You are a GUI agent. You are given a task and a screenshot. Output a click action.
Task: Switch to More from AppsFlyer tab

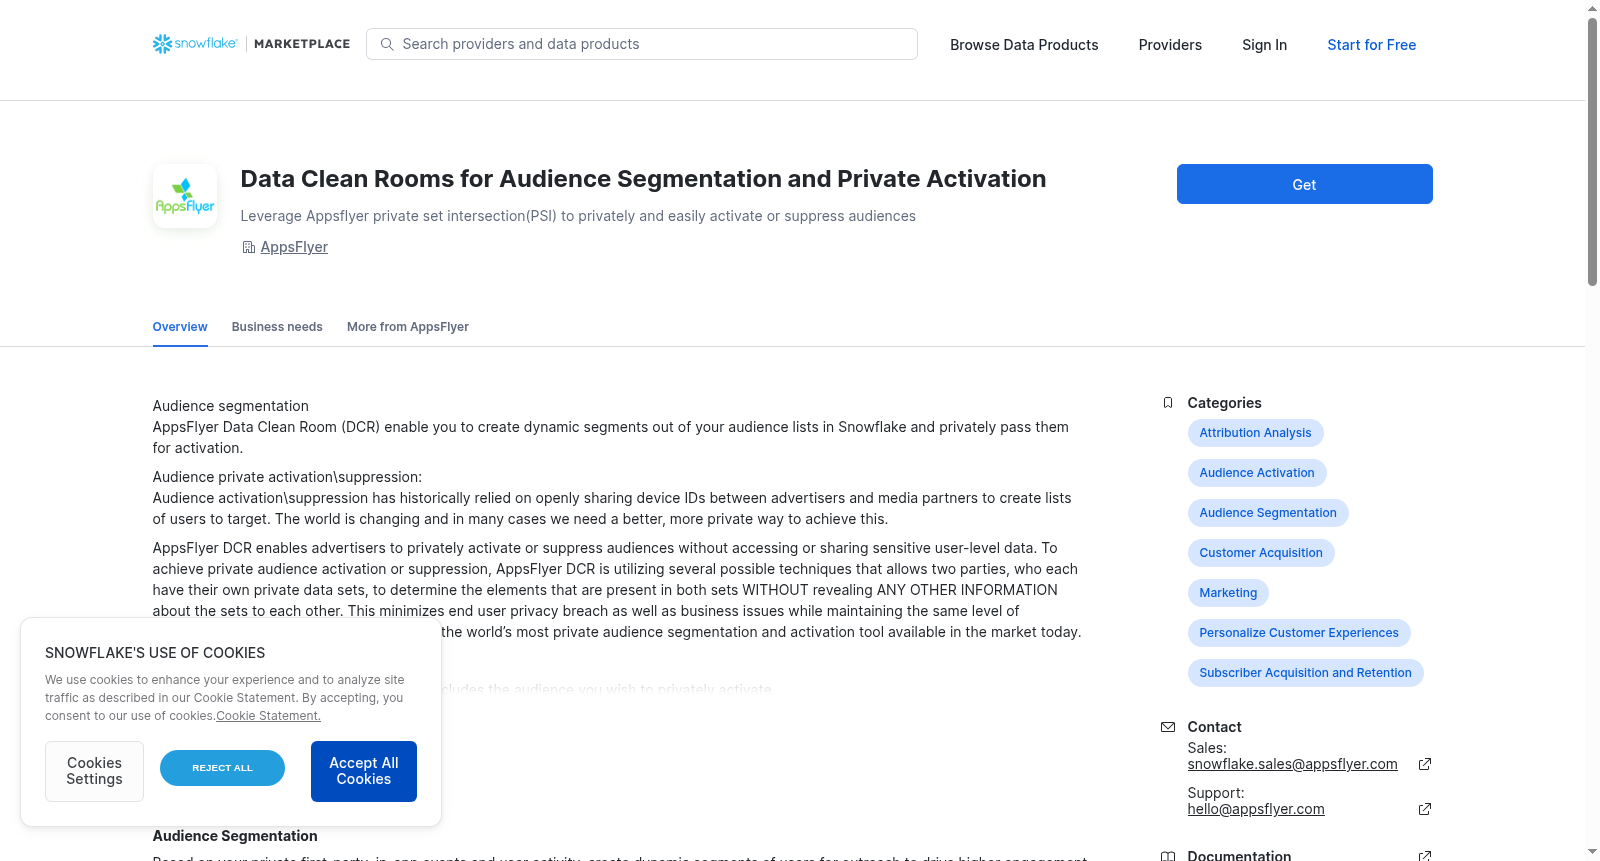[x=408, y=327]
